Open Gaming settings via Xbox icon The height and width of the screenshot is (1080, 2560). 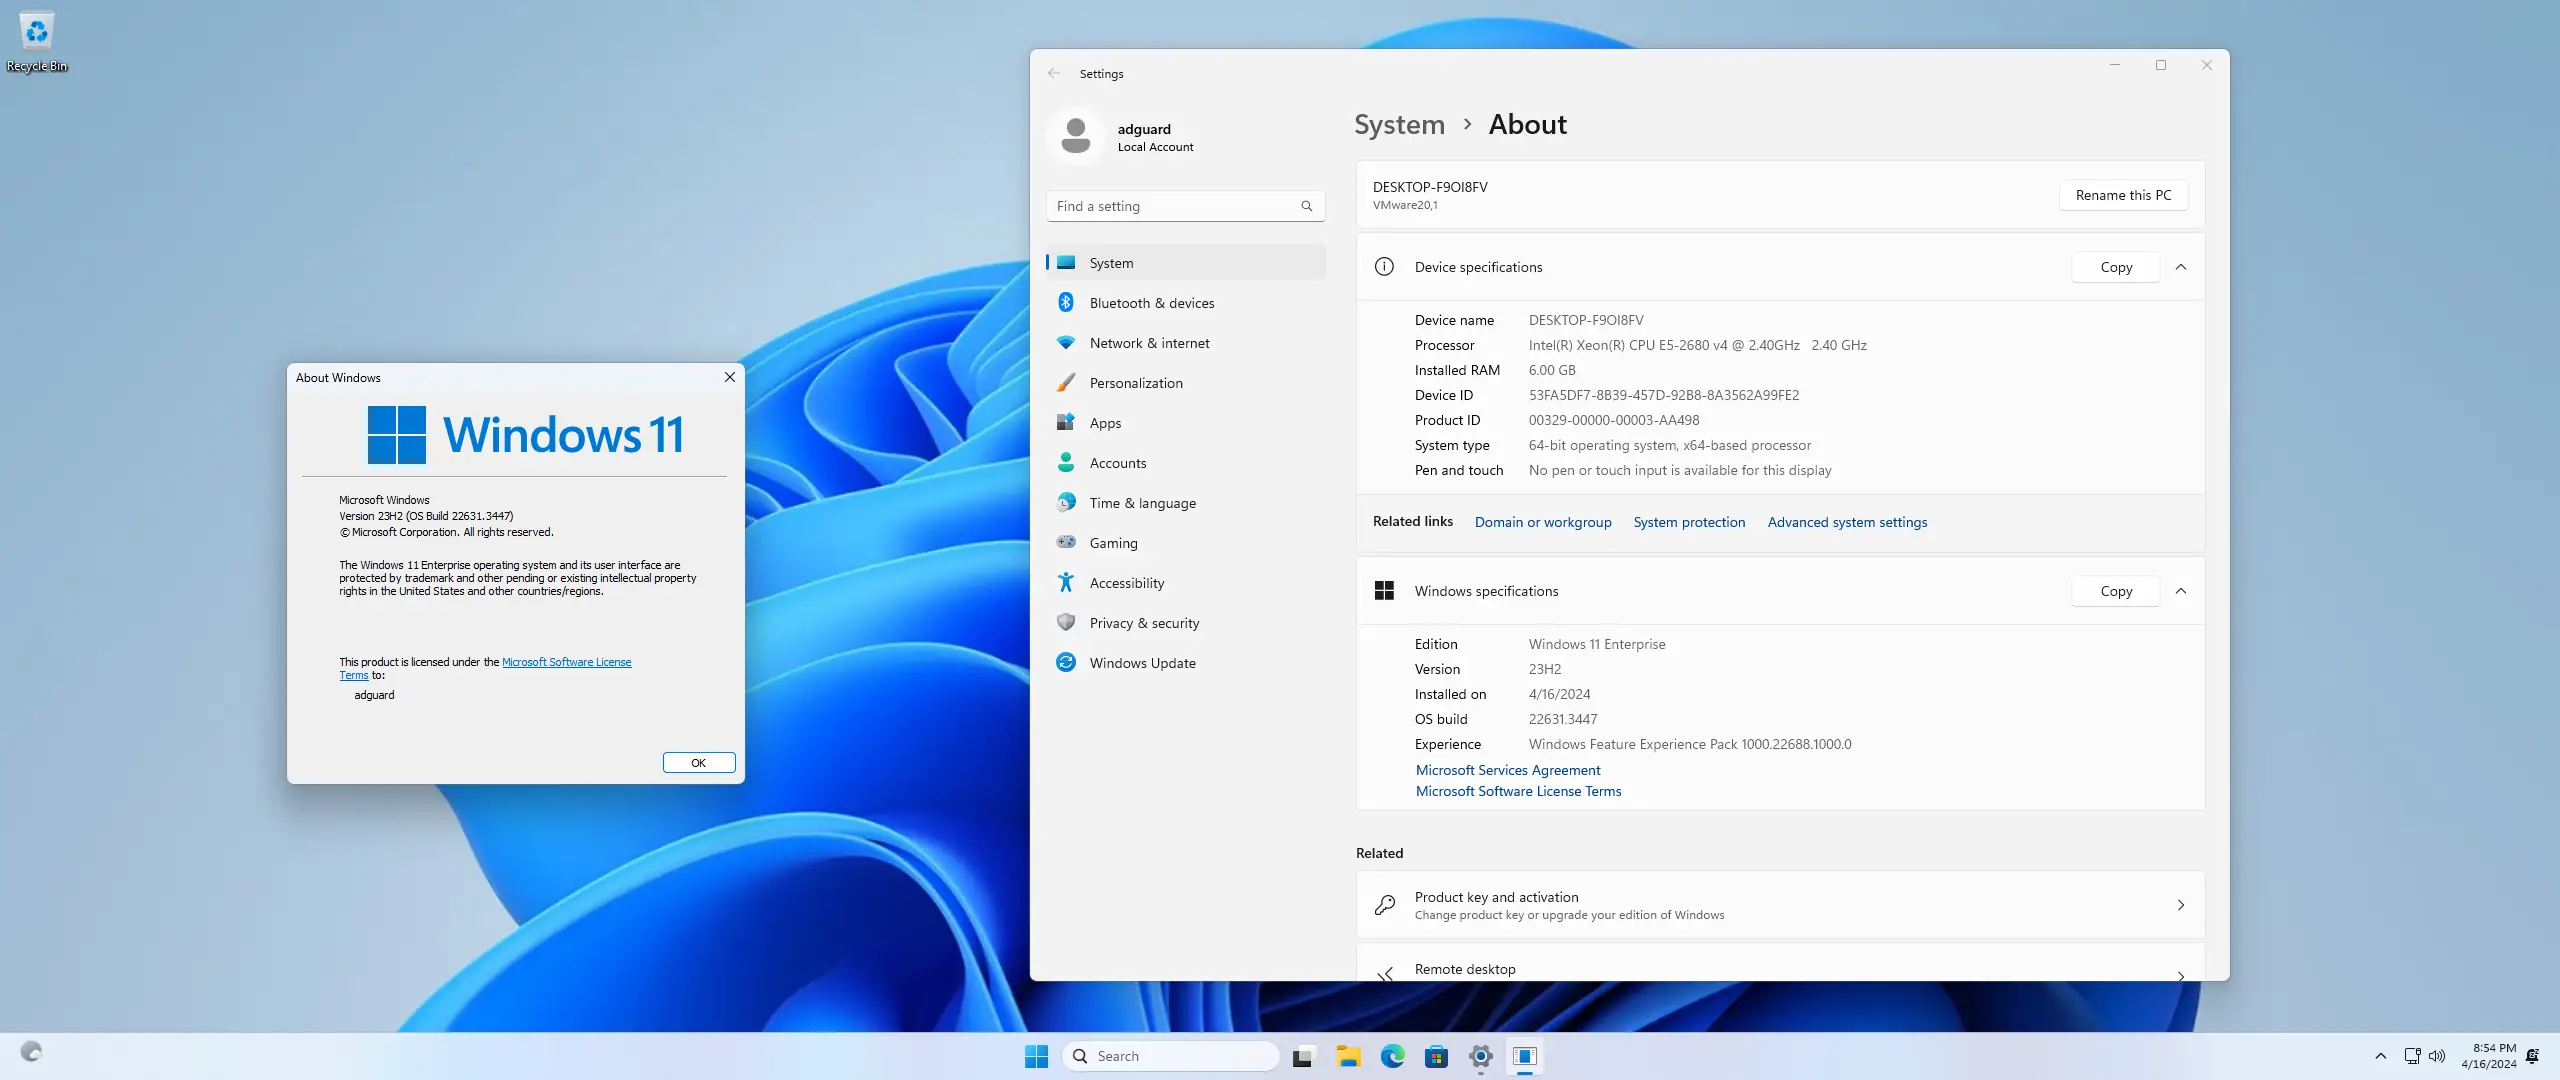click(x=1065, y=542)
